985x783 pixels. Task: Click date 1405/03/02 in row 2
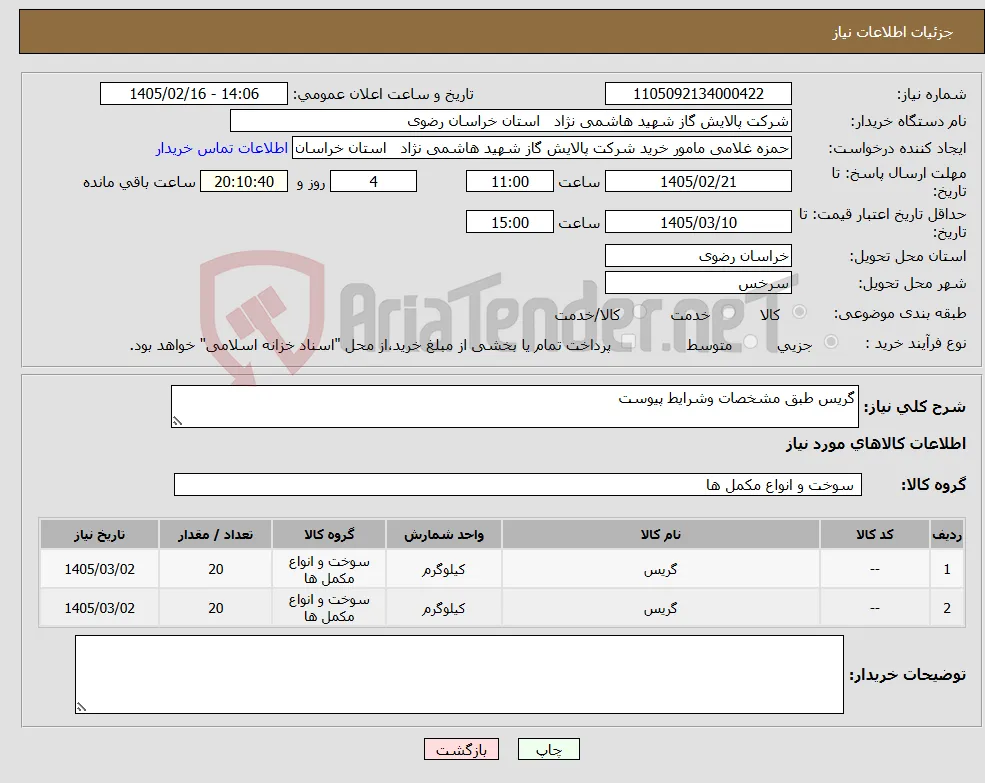99,608
